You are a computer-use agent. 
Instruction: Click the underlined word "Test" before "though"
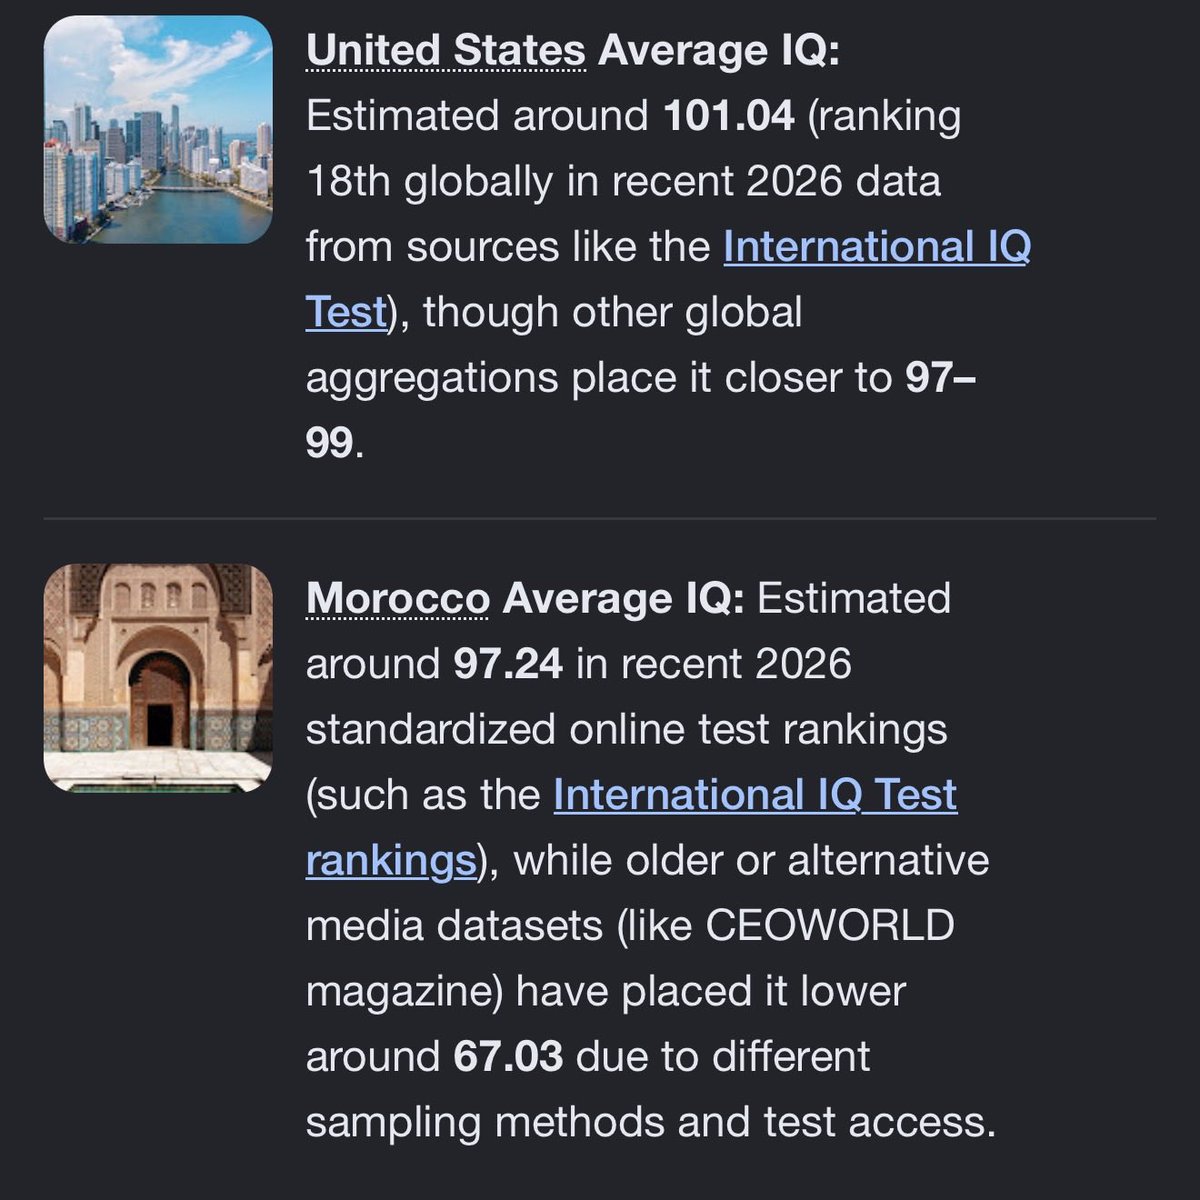click(346, 312)
